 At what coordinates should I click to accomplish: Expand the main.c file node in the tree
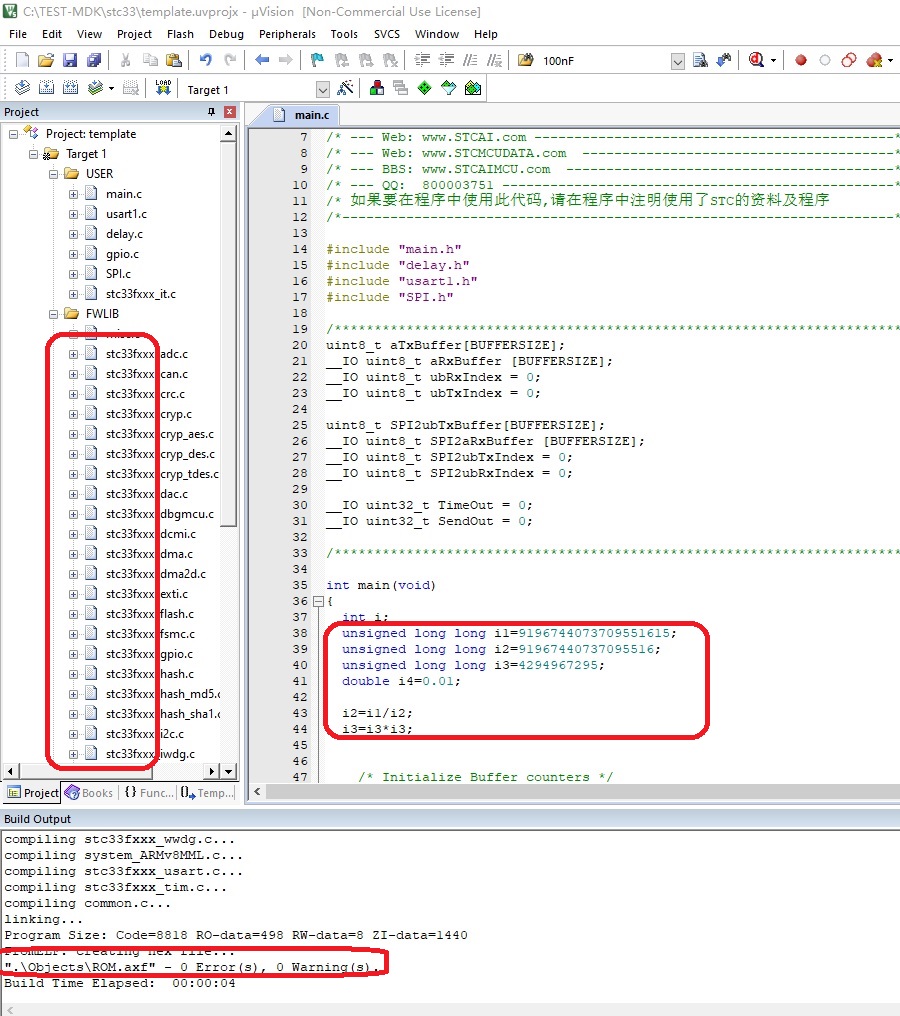[73, 194]
